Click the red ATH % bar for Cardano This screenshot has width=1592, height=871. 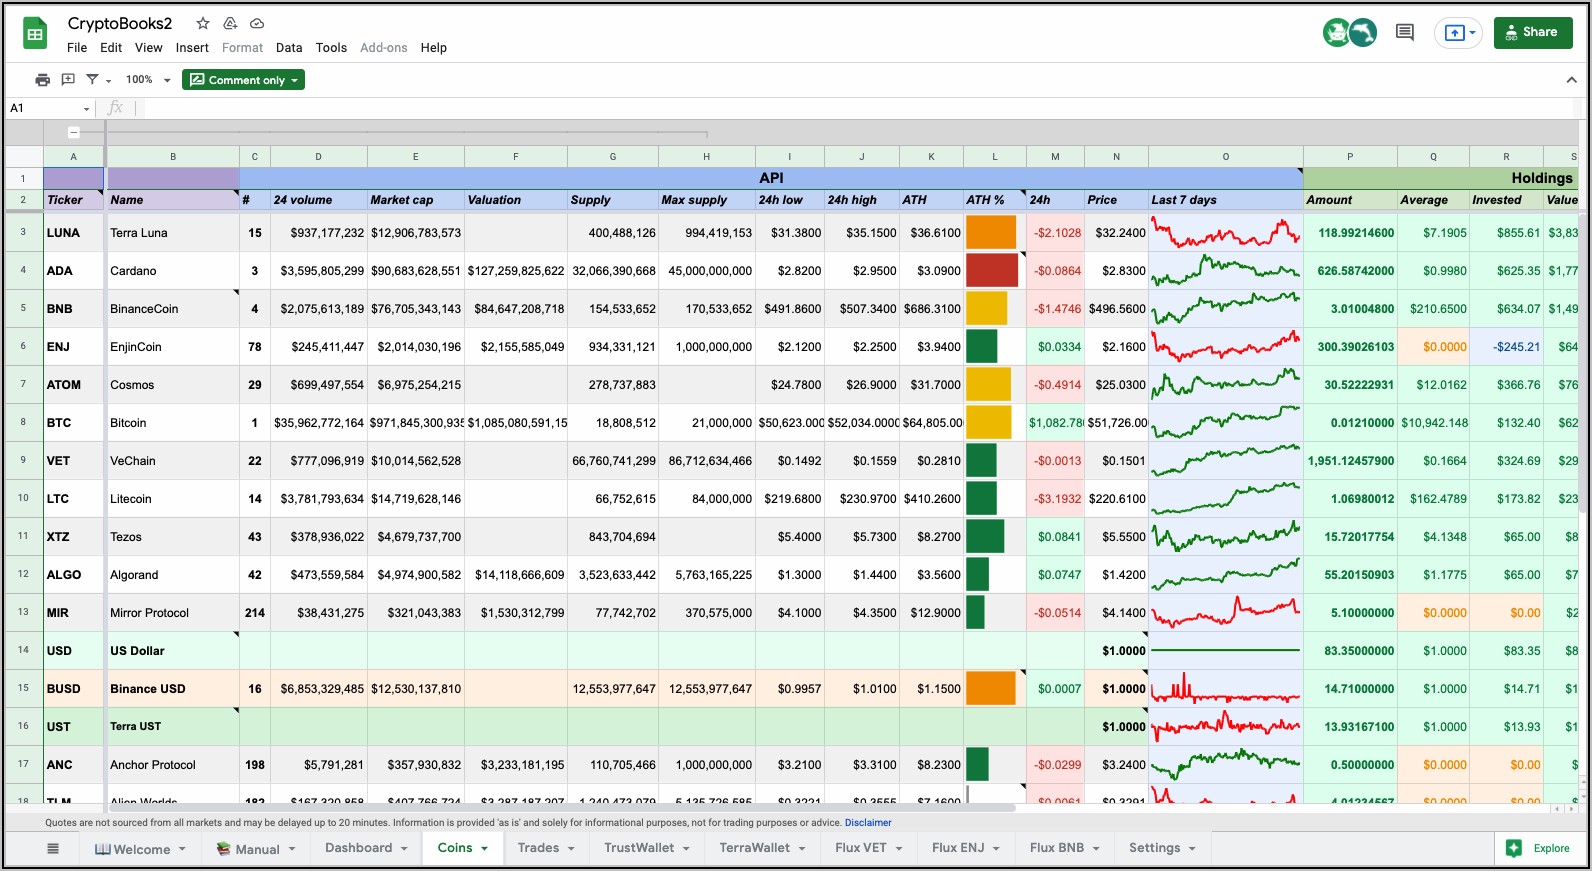point(991,271)
